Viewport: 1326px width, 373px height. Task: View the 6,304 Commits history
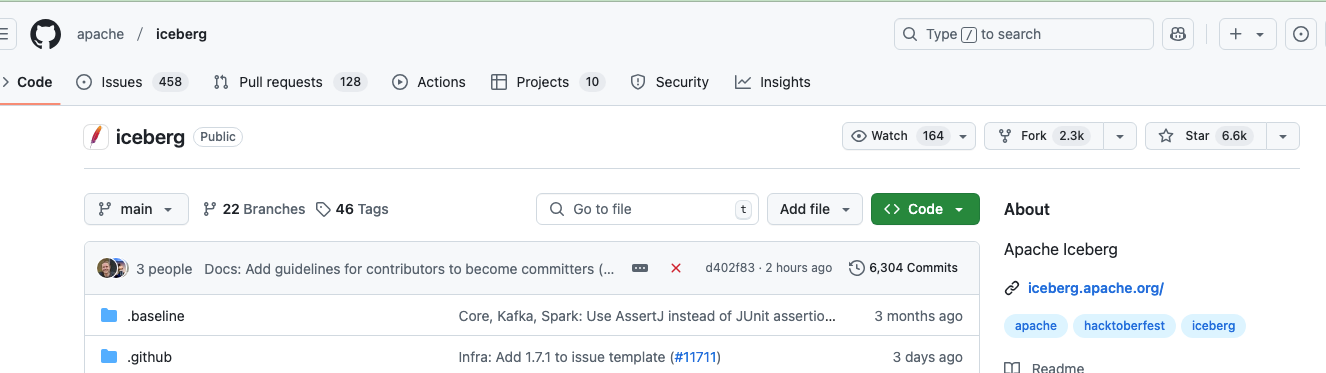(904, 268)
